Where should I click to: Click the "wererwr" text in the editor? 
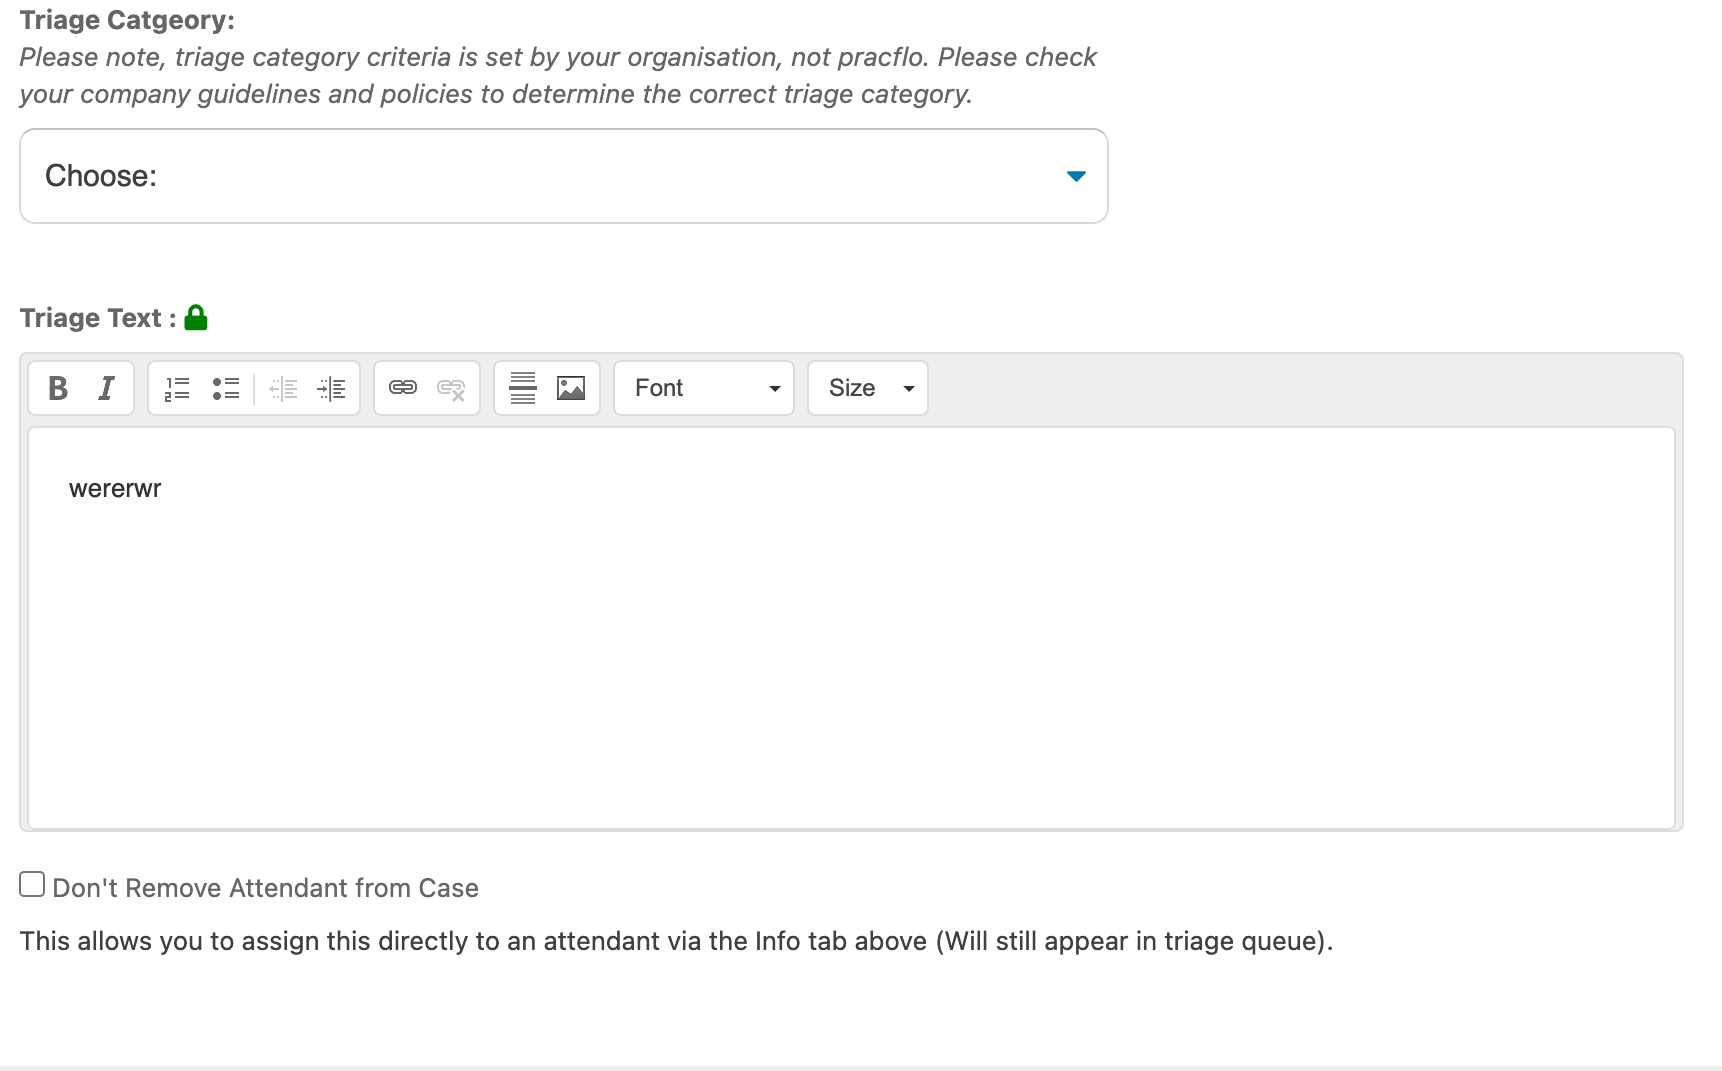point(115,489)
